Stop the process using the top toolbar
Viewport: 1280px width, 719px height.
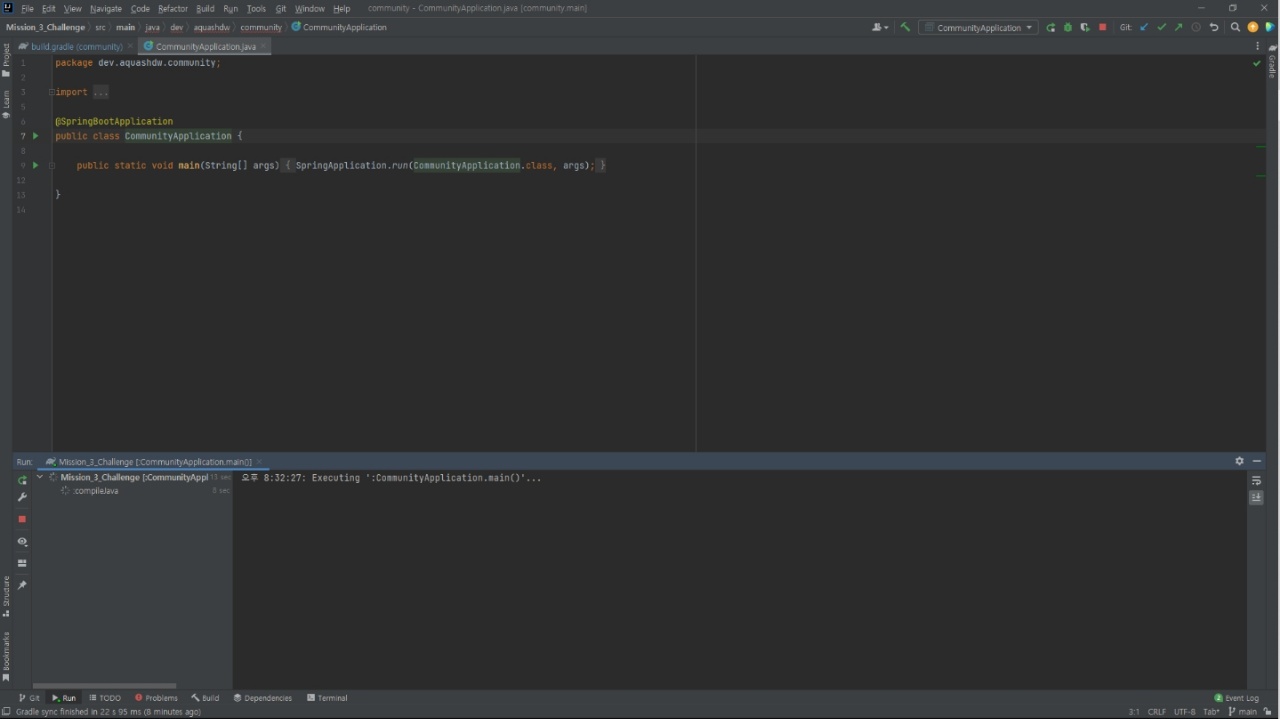(1102, 27)
